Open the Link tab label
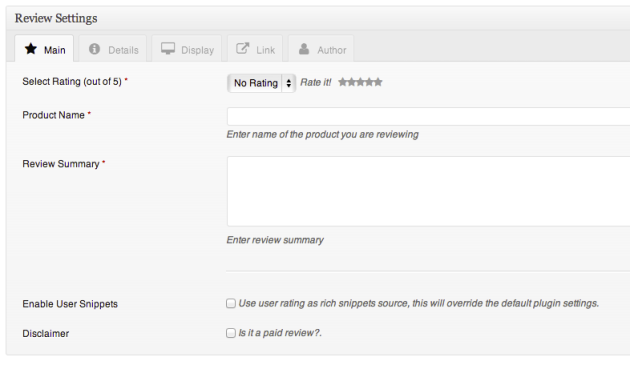 (x=266, y=50)
